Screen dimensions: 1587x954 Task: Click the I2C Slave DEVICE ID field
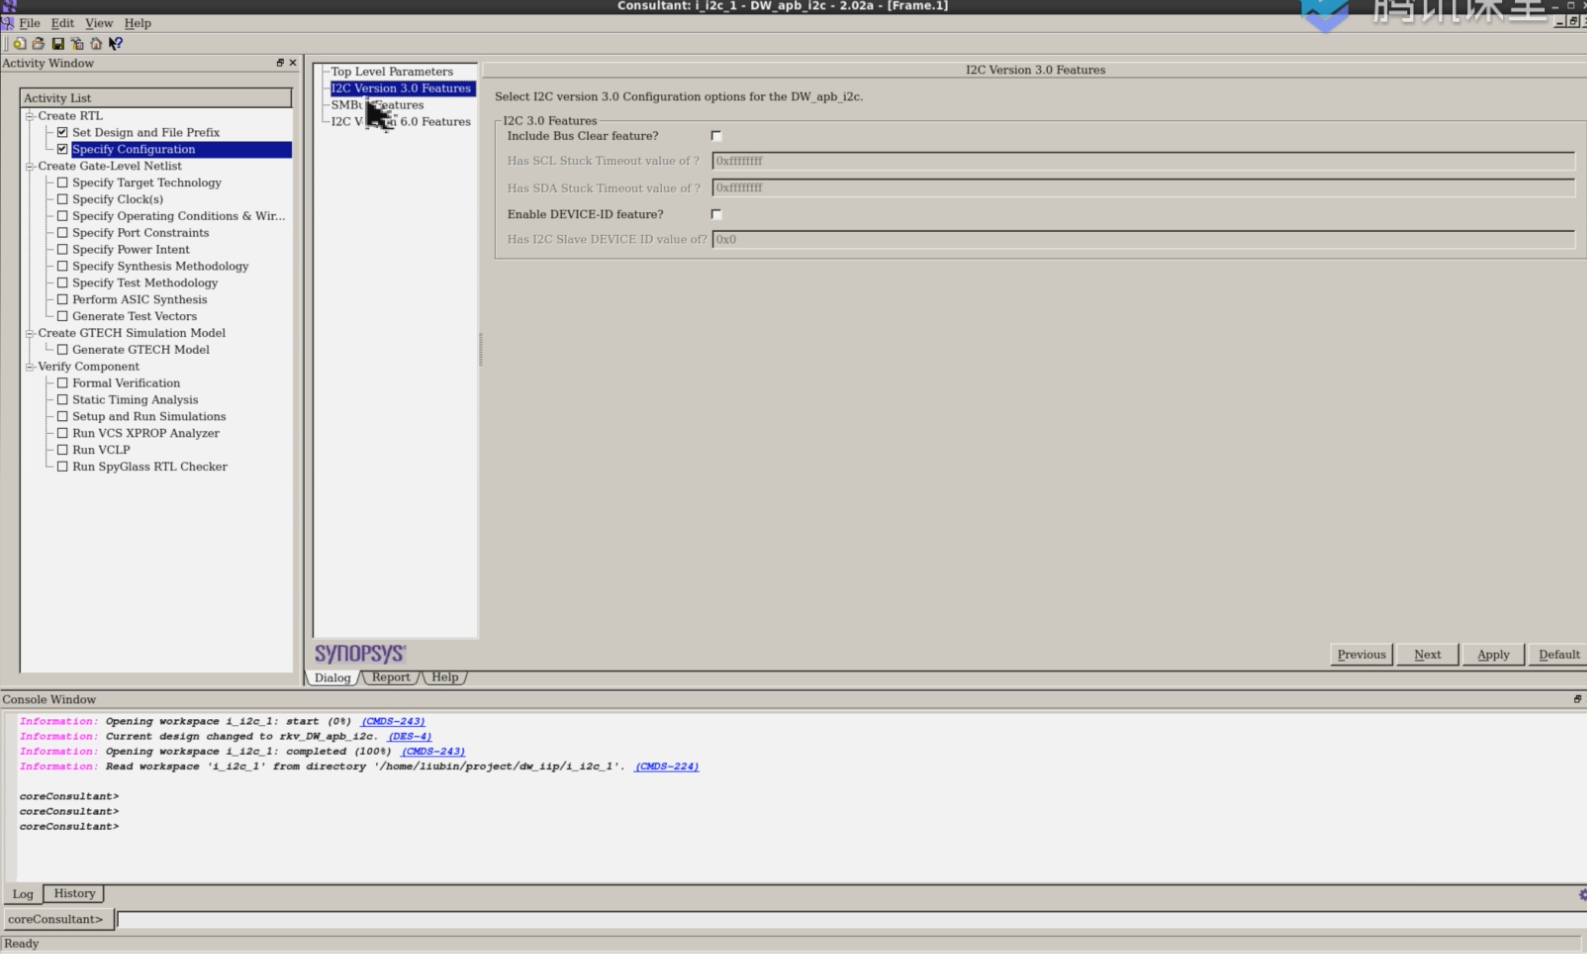1143,240
